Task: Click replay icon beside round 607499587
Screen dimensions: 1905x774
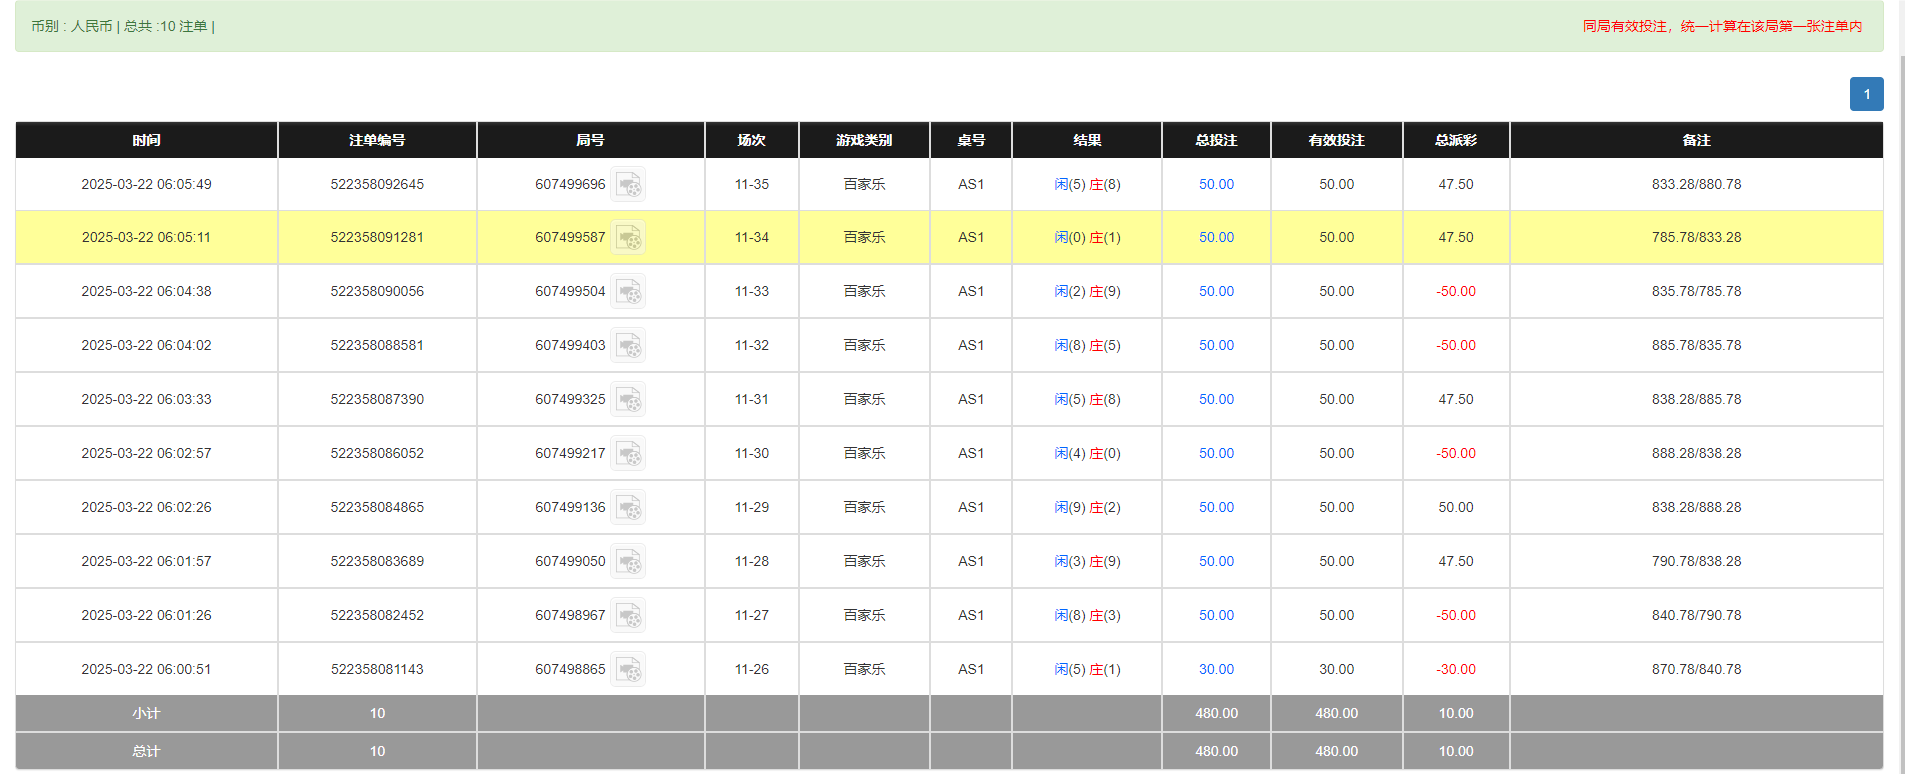Action: [628, 238]
